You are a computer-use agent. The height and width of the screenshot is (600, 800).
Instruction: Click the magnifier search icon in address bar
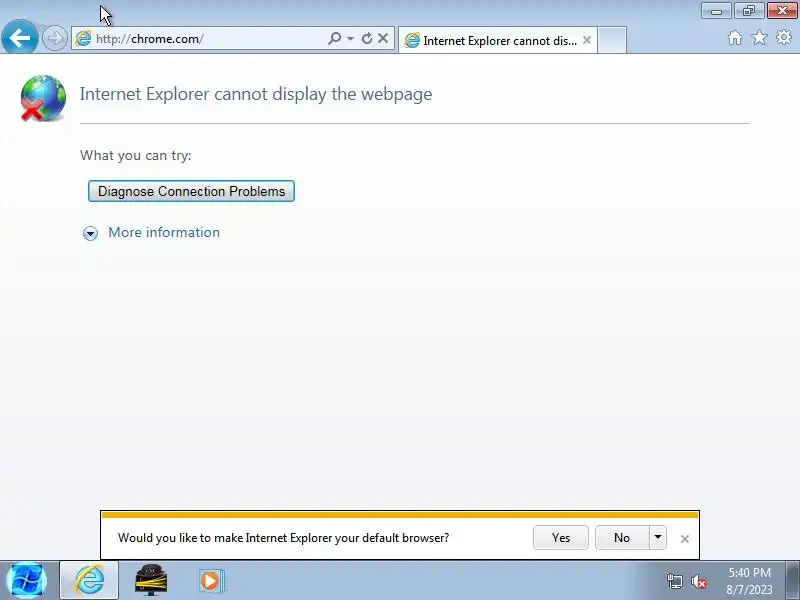tap(335, 38)
